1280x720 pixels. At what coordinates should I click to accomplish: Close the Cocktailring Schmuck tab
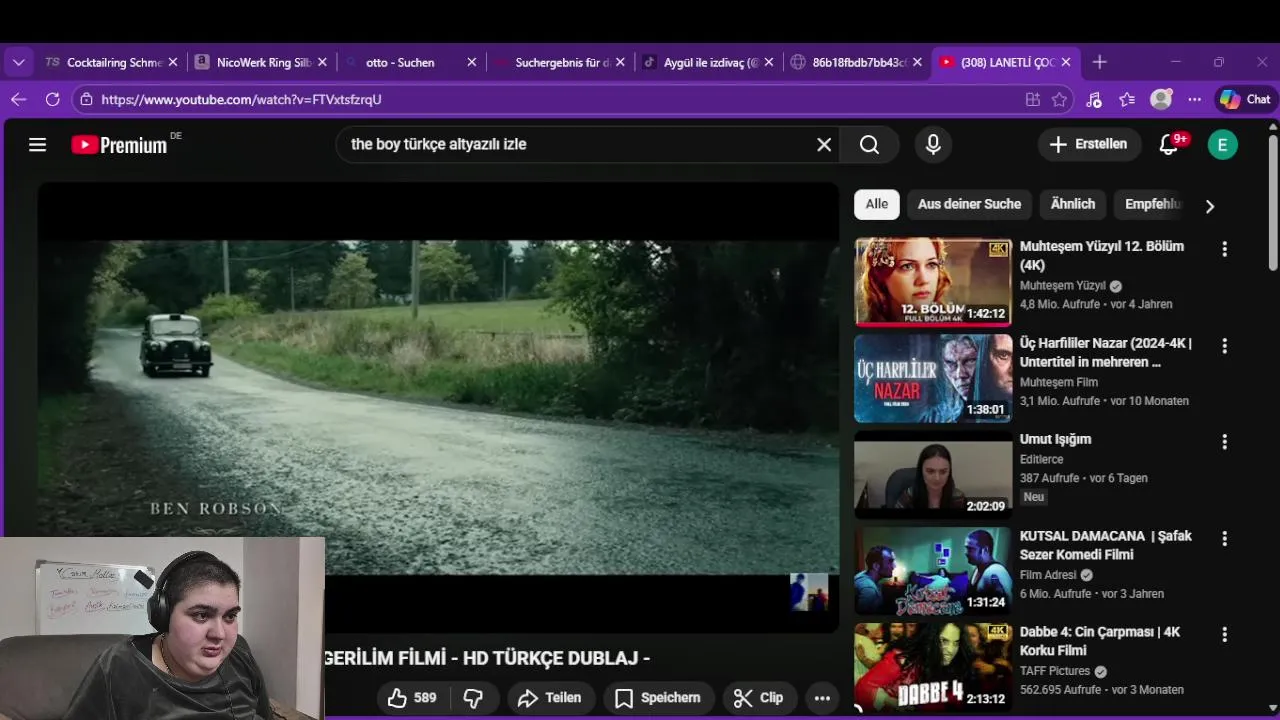coord(172,62)
